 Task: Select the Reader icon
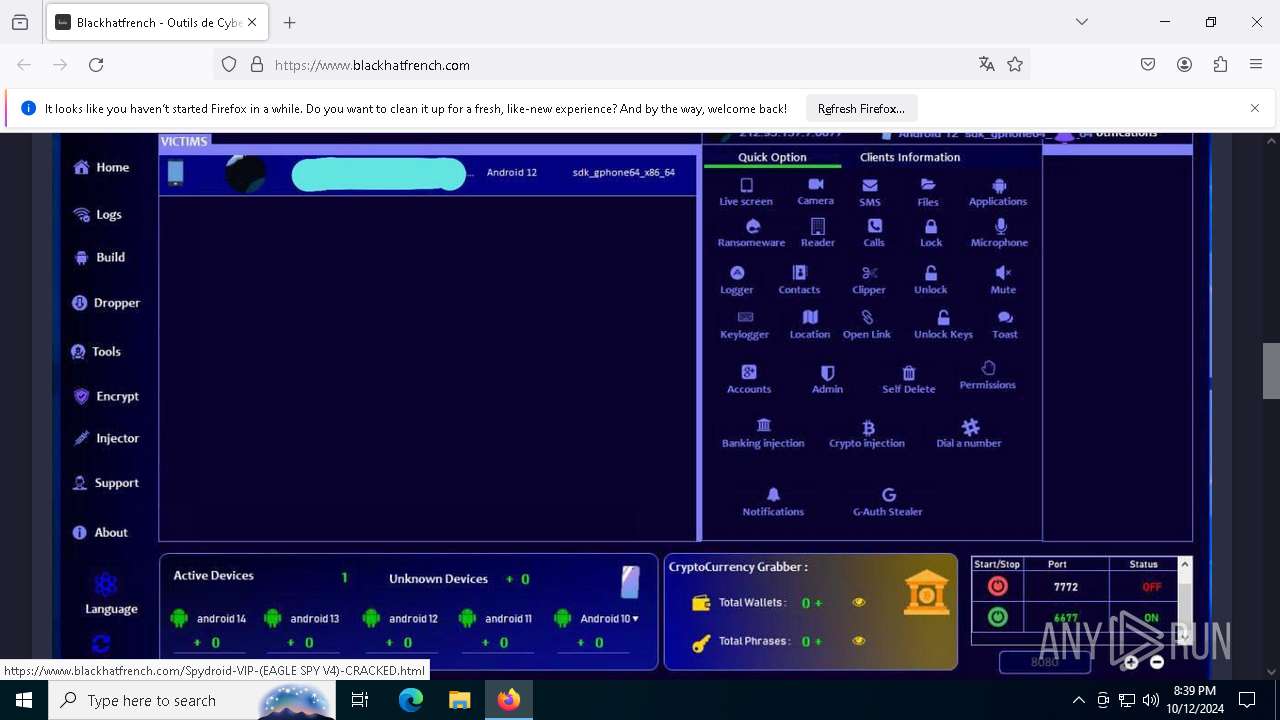pos(818,226)
